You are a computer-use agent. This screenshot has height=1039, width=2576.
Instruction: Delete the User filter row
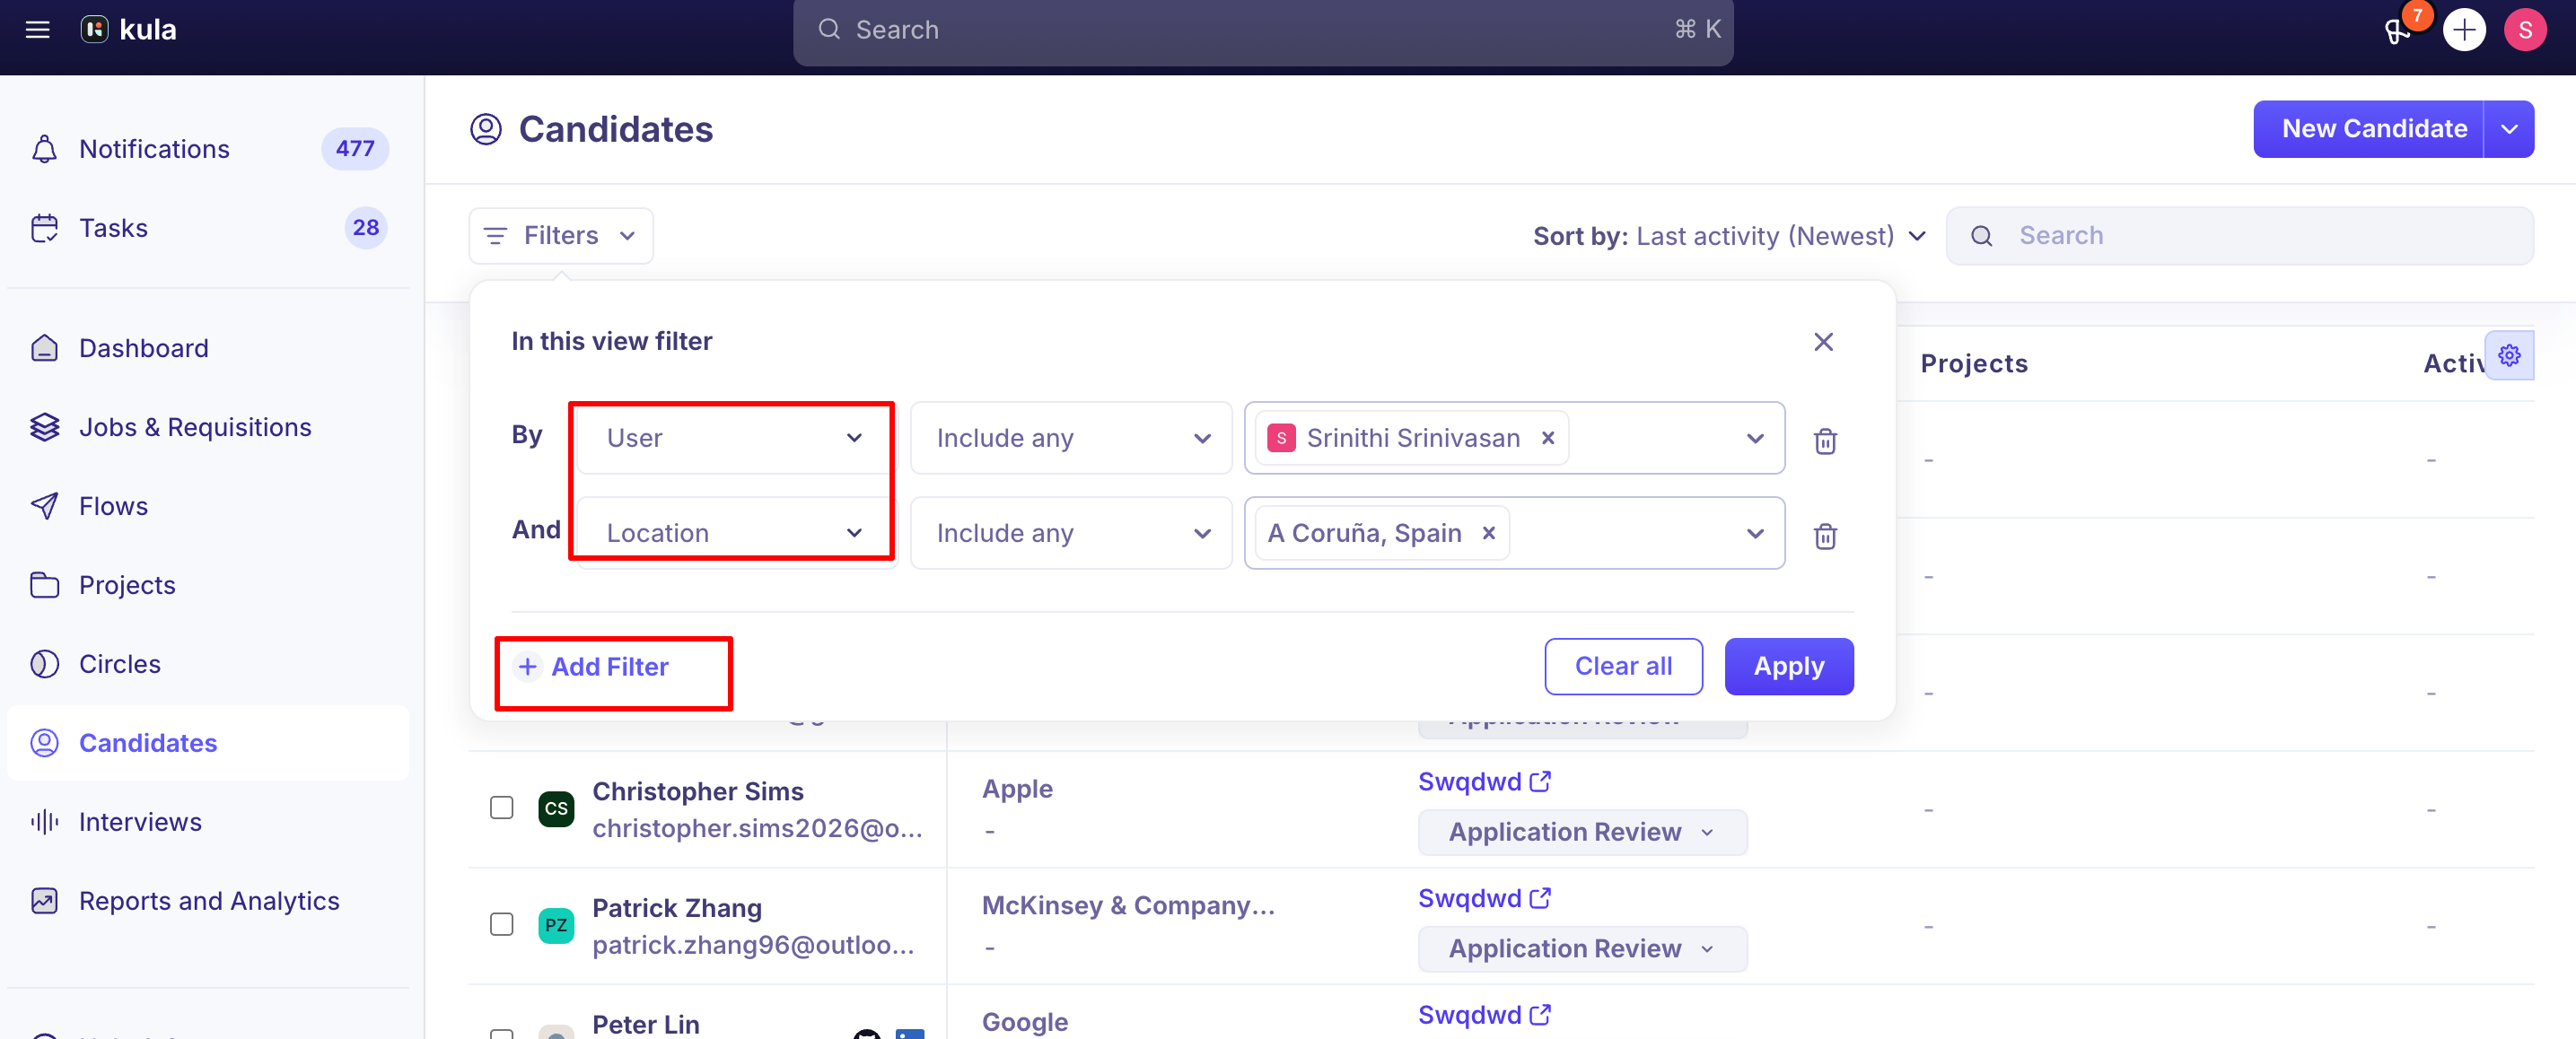click(1825, 440)
